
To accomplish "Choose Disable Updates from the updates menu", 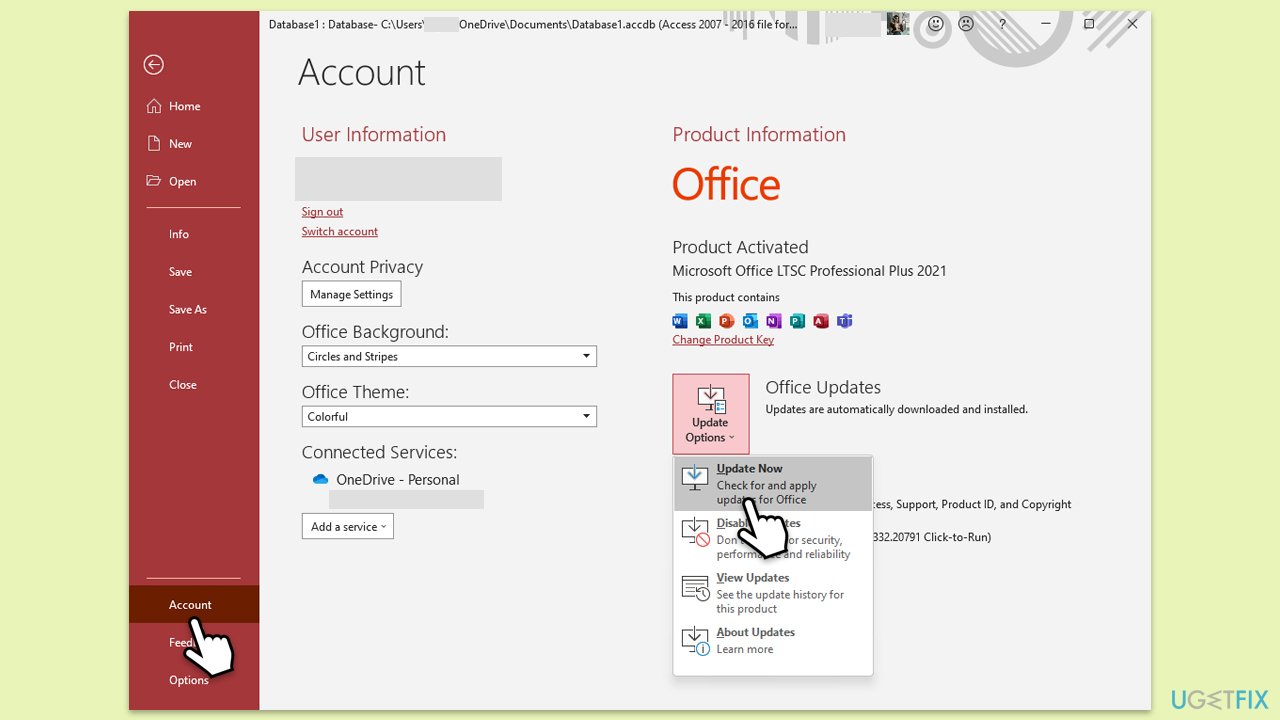I will pyautogui.click(x=773, y=539).
